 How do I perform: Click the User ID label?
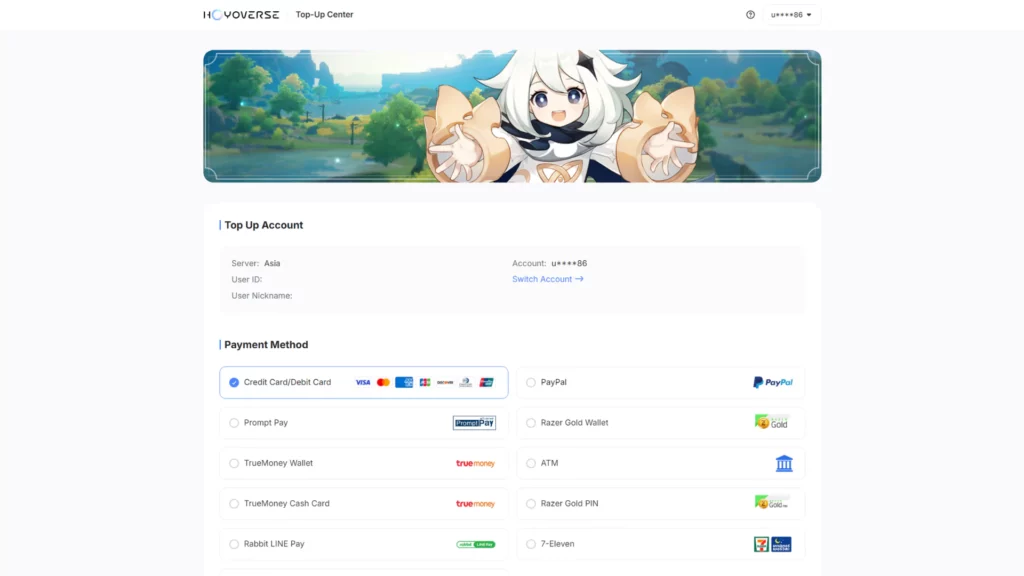246,280
